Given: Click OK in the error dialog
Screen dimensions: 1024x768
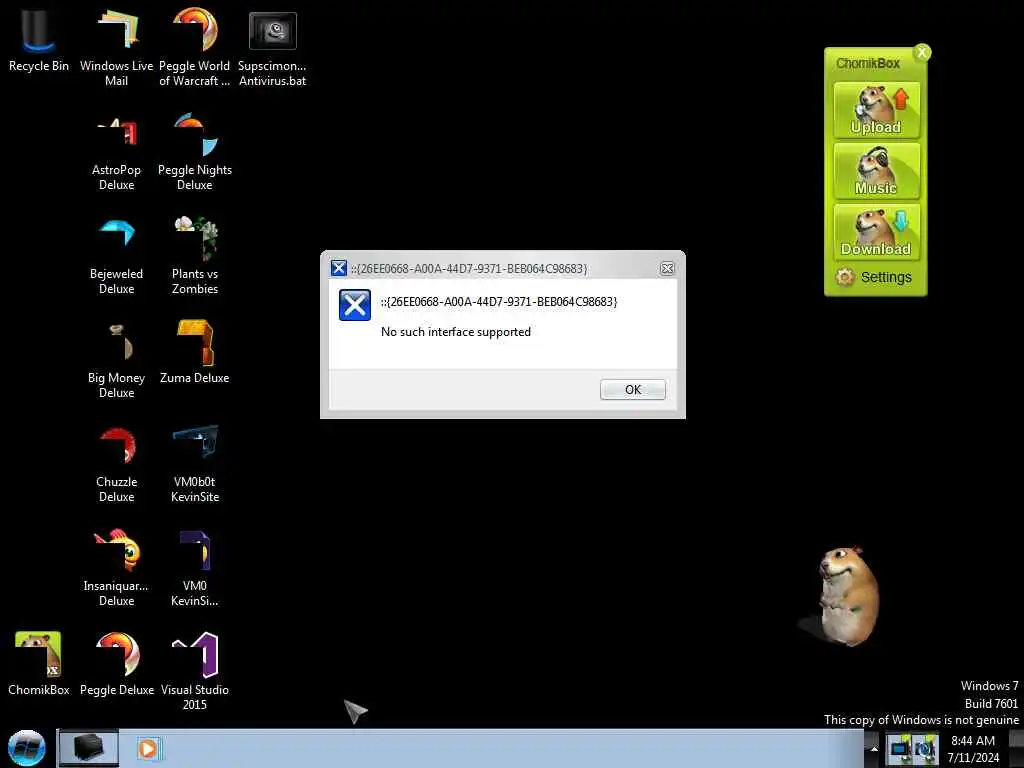Looking at the screenshot, I should 633,389.
